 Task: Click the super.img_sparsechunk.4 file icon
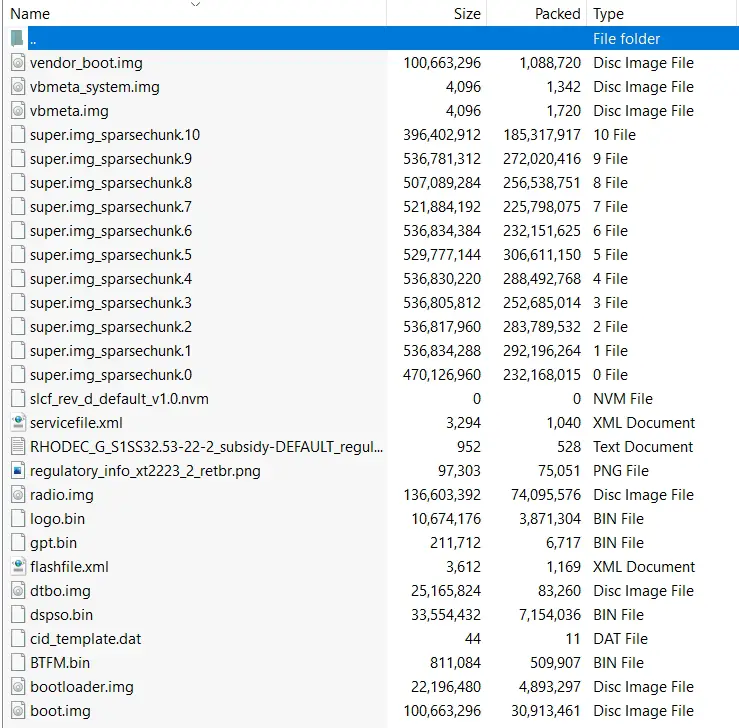pyautogui.click(x=18, y=278)
